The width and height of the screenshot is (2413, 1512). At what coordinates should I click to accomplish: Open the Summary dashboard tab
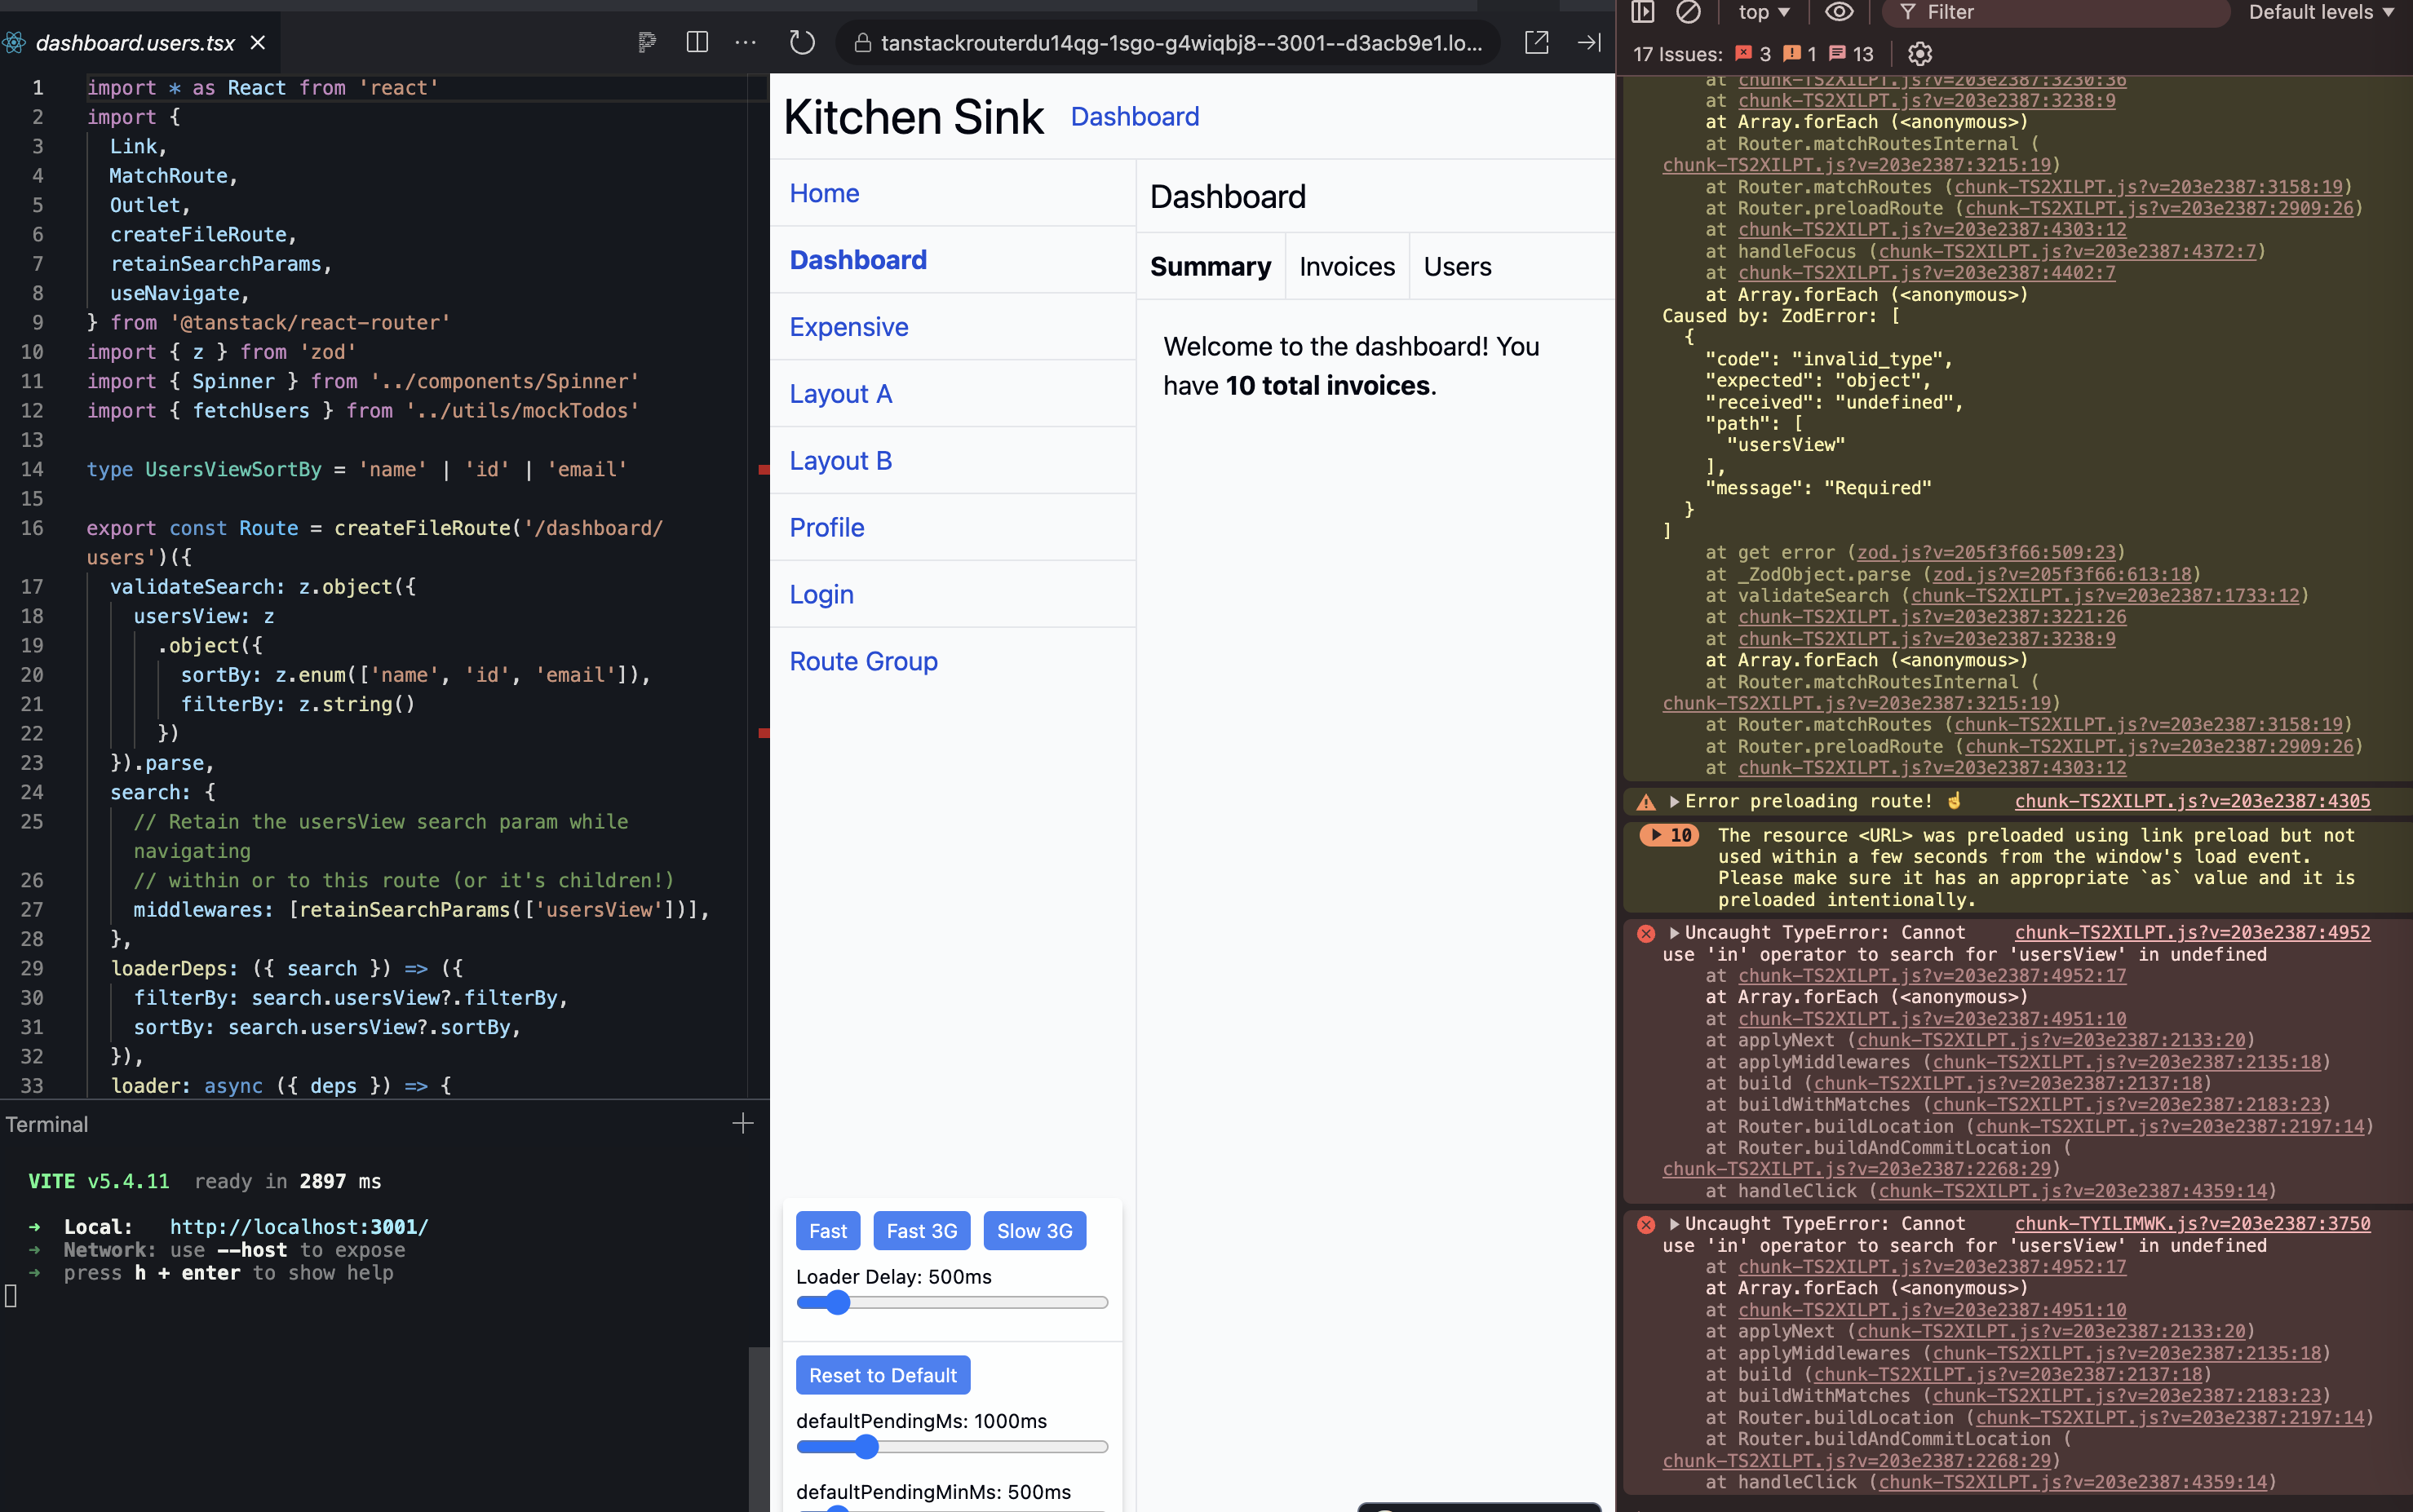1210,267
